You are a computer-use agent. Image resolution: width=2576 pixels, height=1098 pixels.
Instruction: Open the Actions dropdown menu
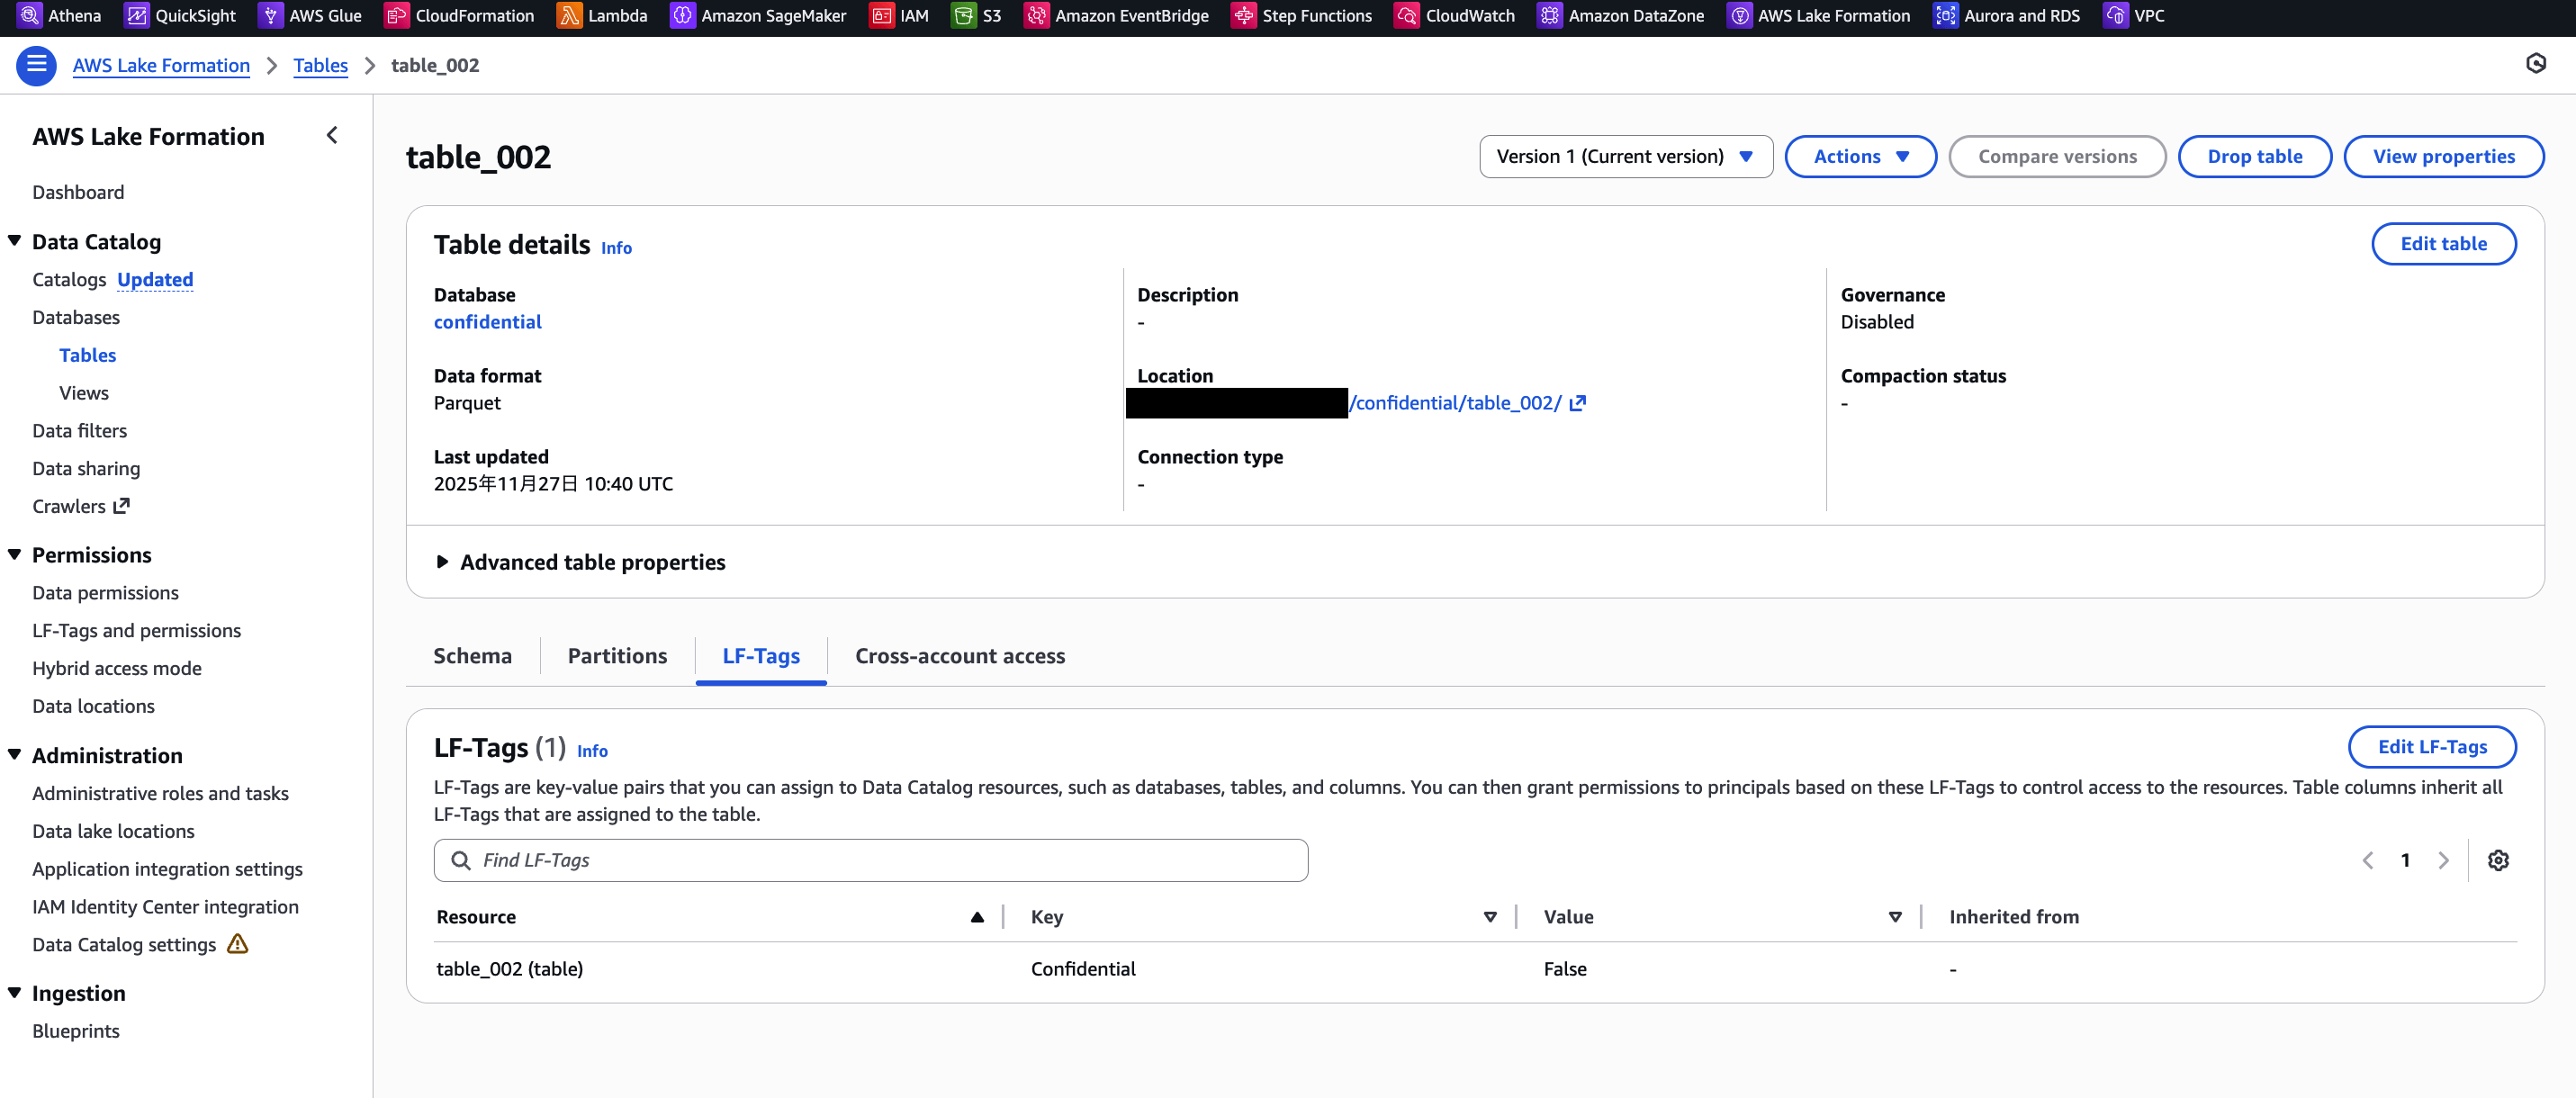[1860, 157]
